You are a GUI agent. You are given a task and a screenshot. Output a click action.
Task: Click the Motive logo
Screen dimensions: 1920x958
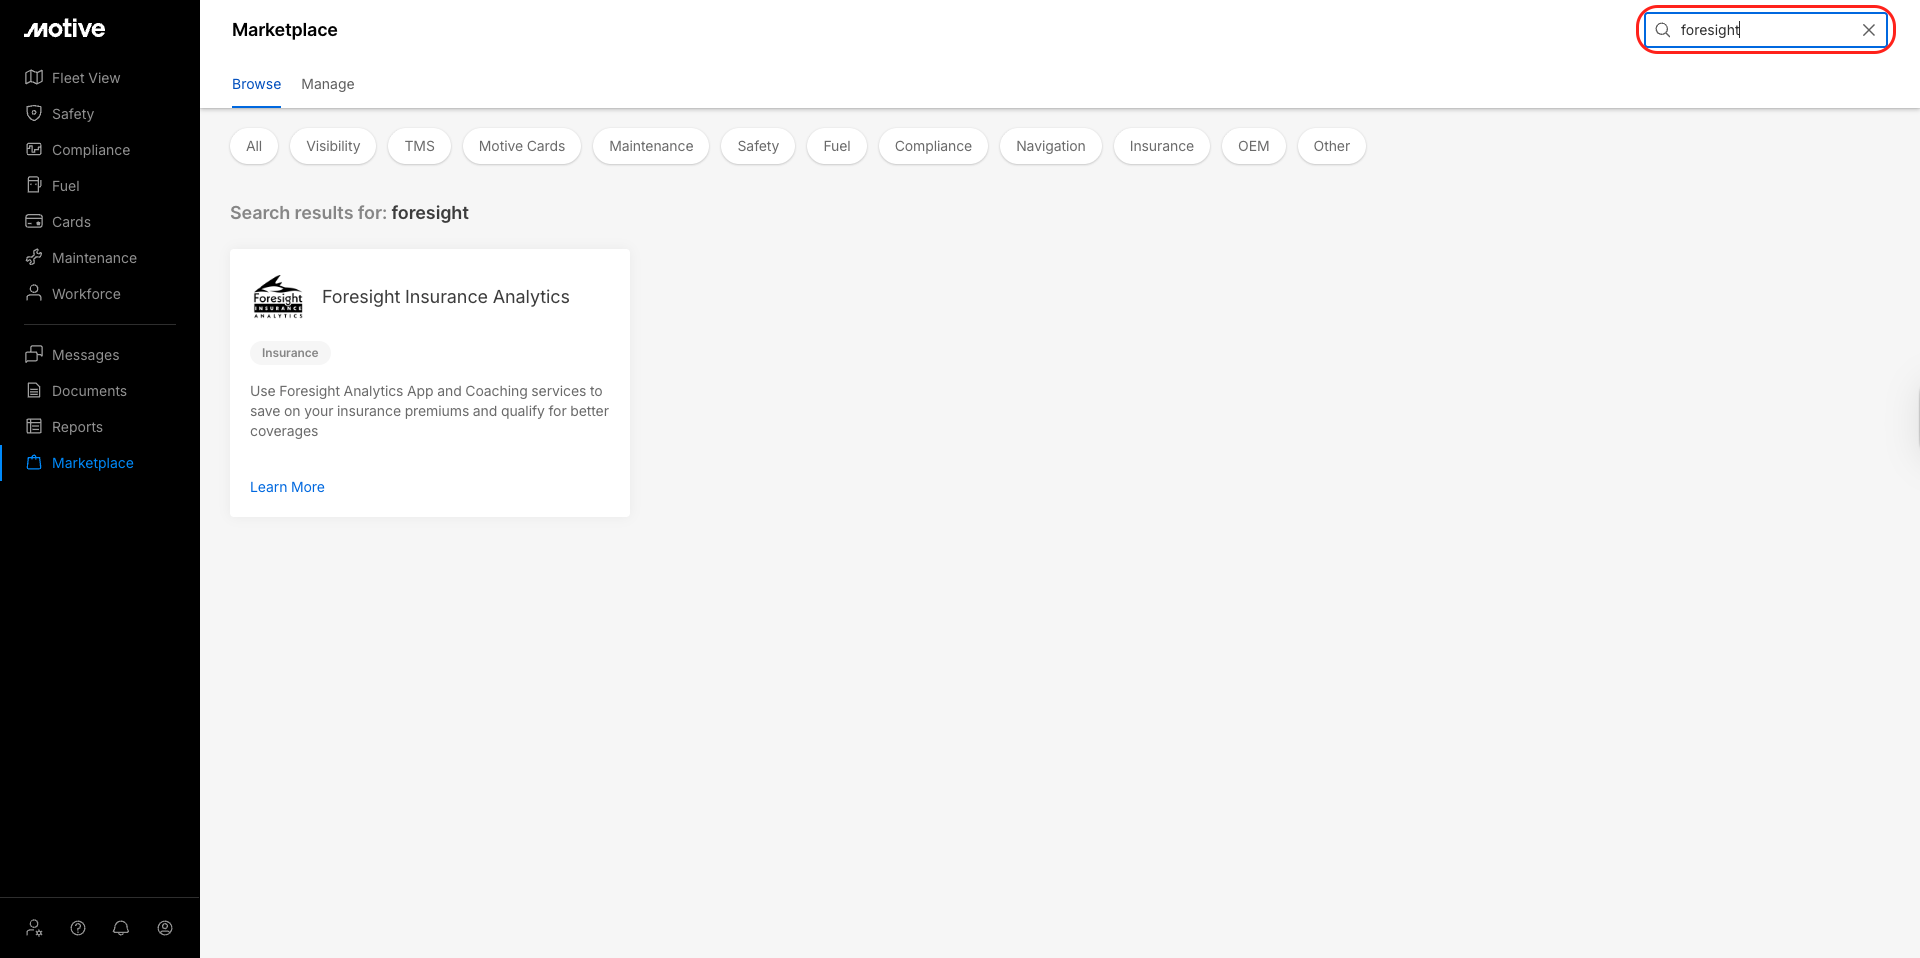pyautogui.click(x=65, y=29)
